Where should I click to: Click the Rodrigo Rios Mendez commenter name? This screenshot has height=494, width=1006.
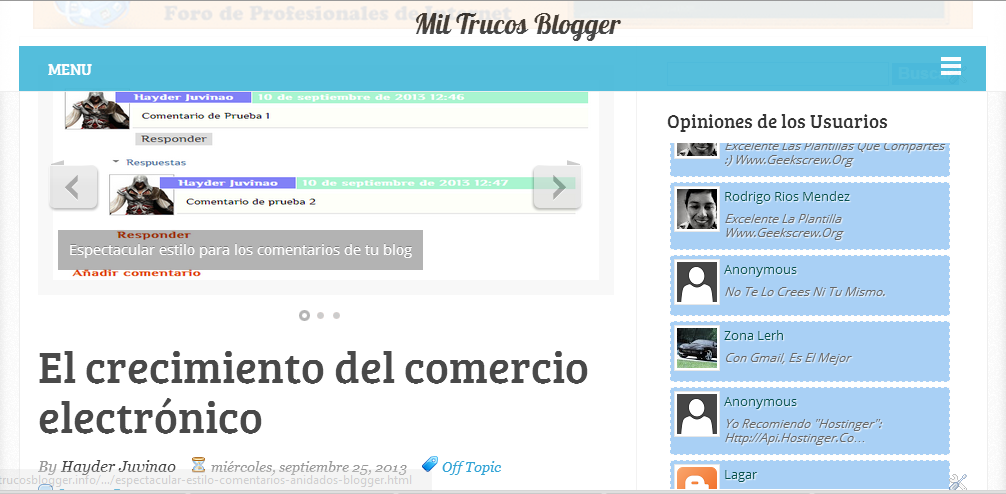[x=786, y=196]
